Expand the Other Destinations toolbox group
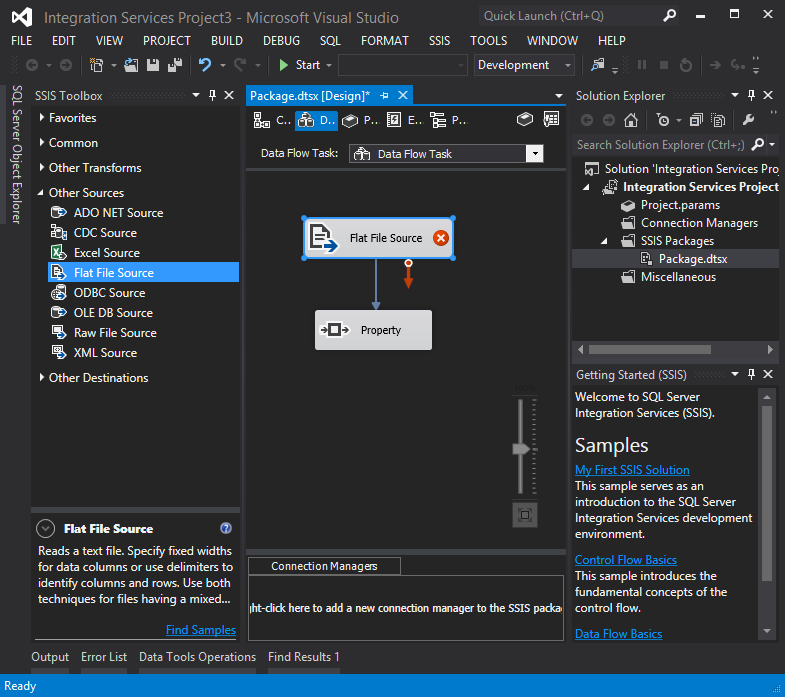 42,378
